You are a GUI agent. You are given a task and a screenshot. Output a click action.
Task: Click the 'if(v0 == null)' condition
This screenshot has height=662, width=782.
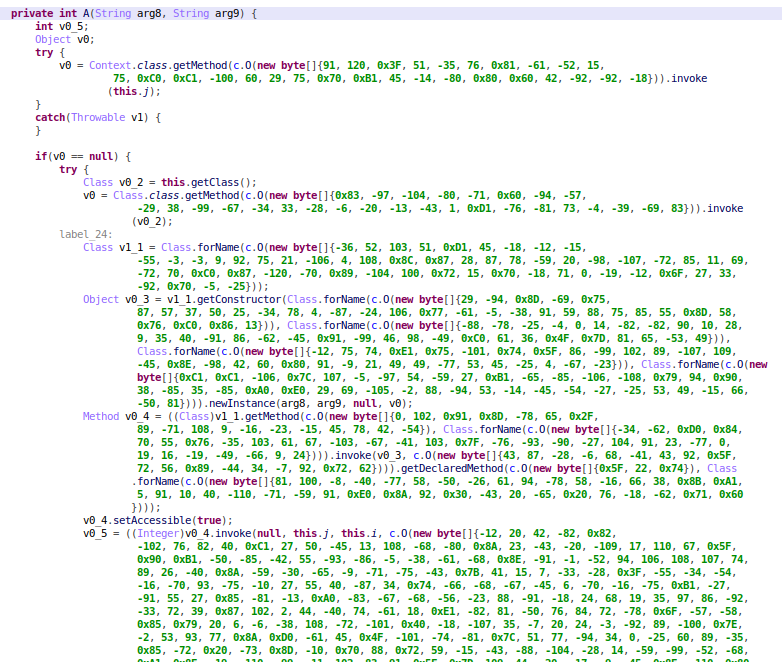pos(78,156)
